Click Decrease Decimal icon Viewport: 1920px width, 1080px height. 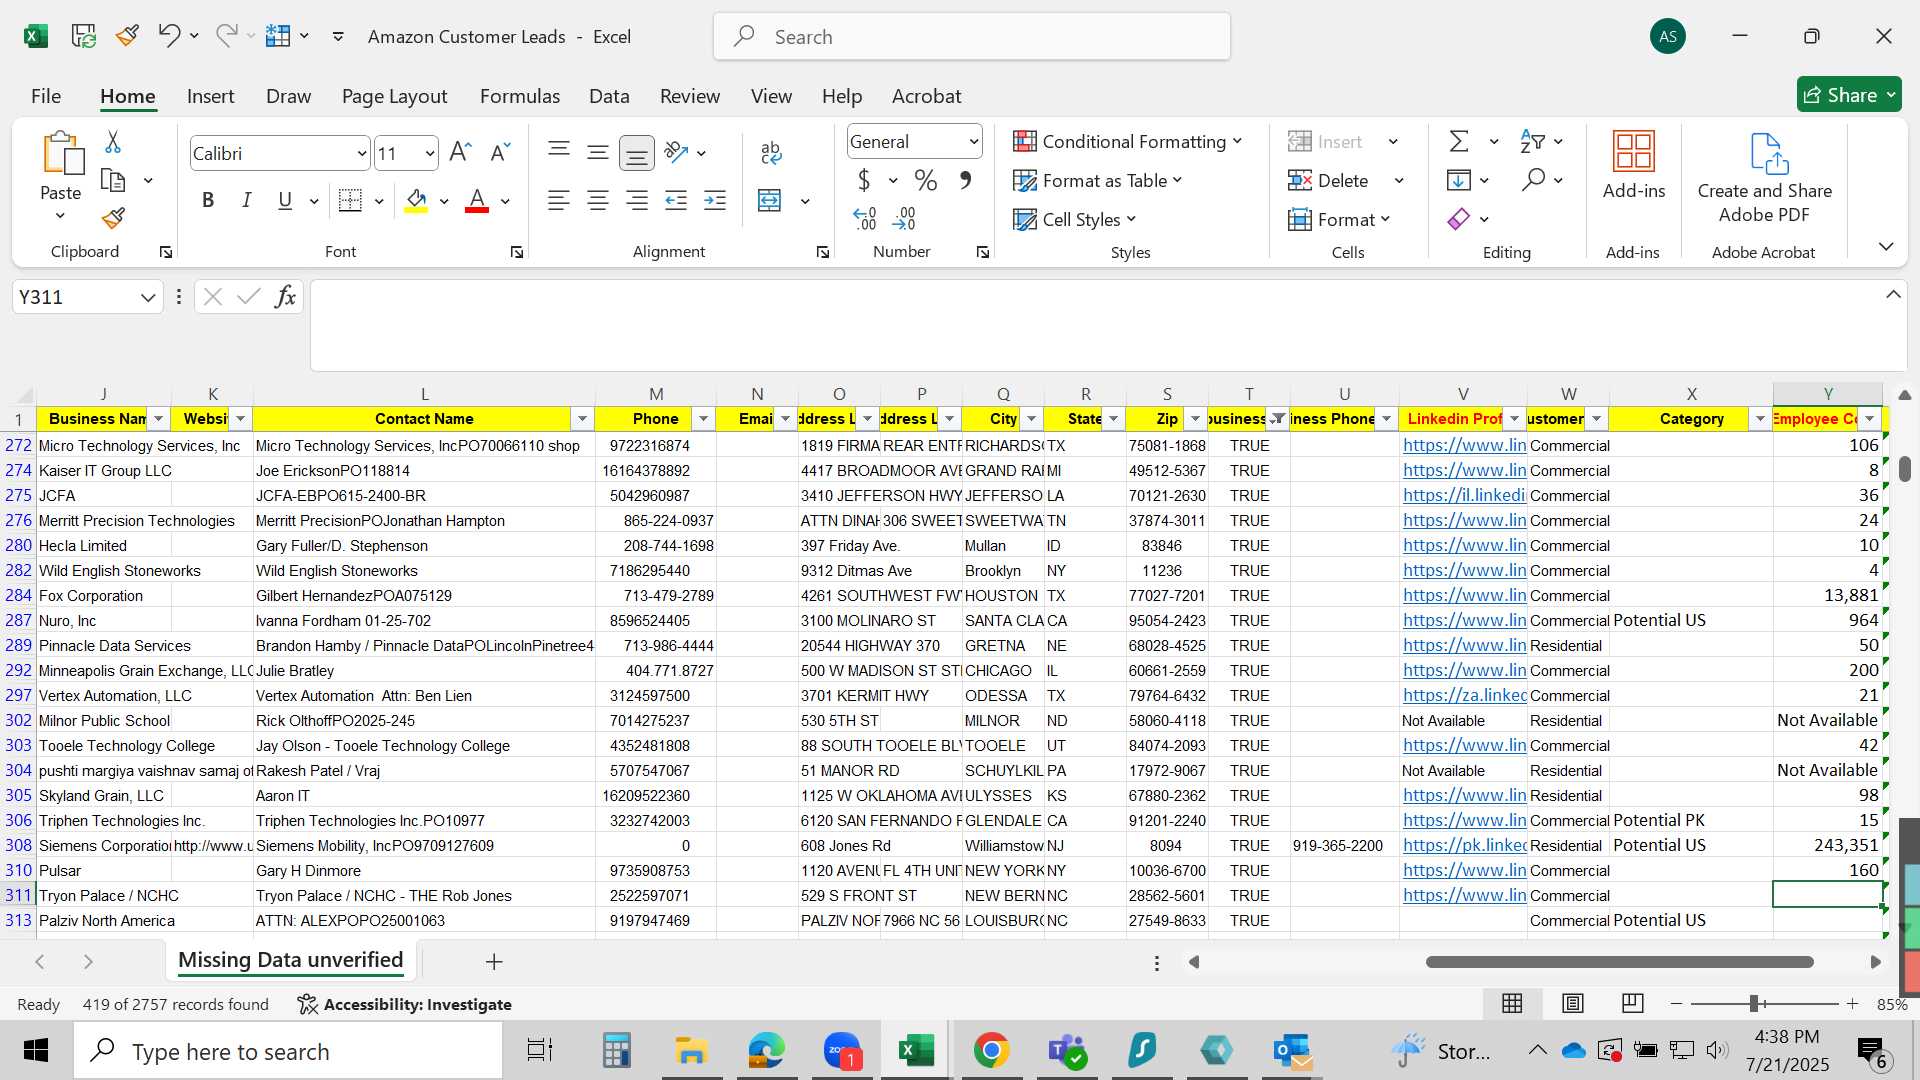[x=904, y=218]
